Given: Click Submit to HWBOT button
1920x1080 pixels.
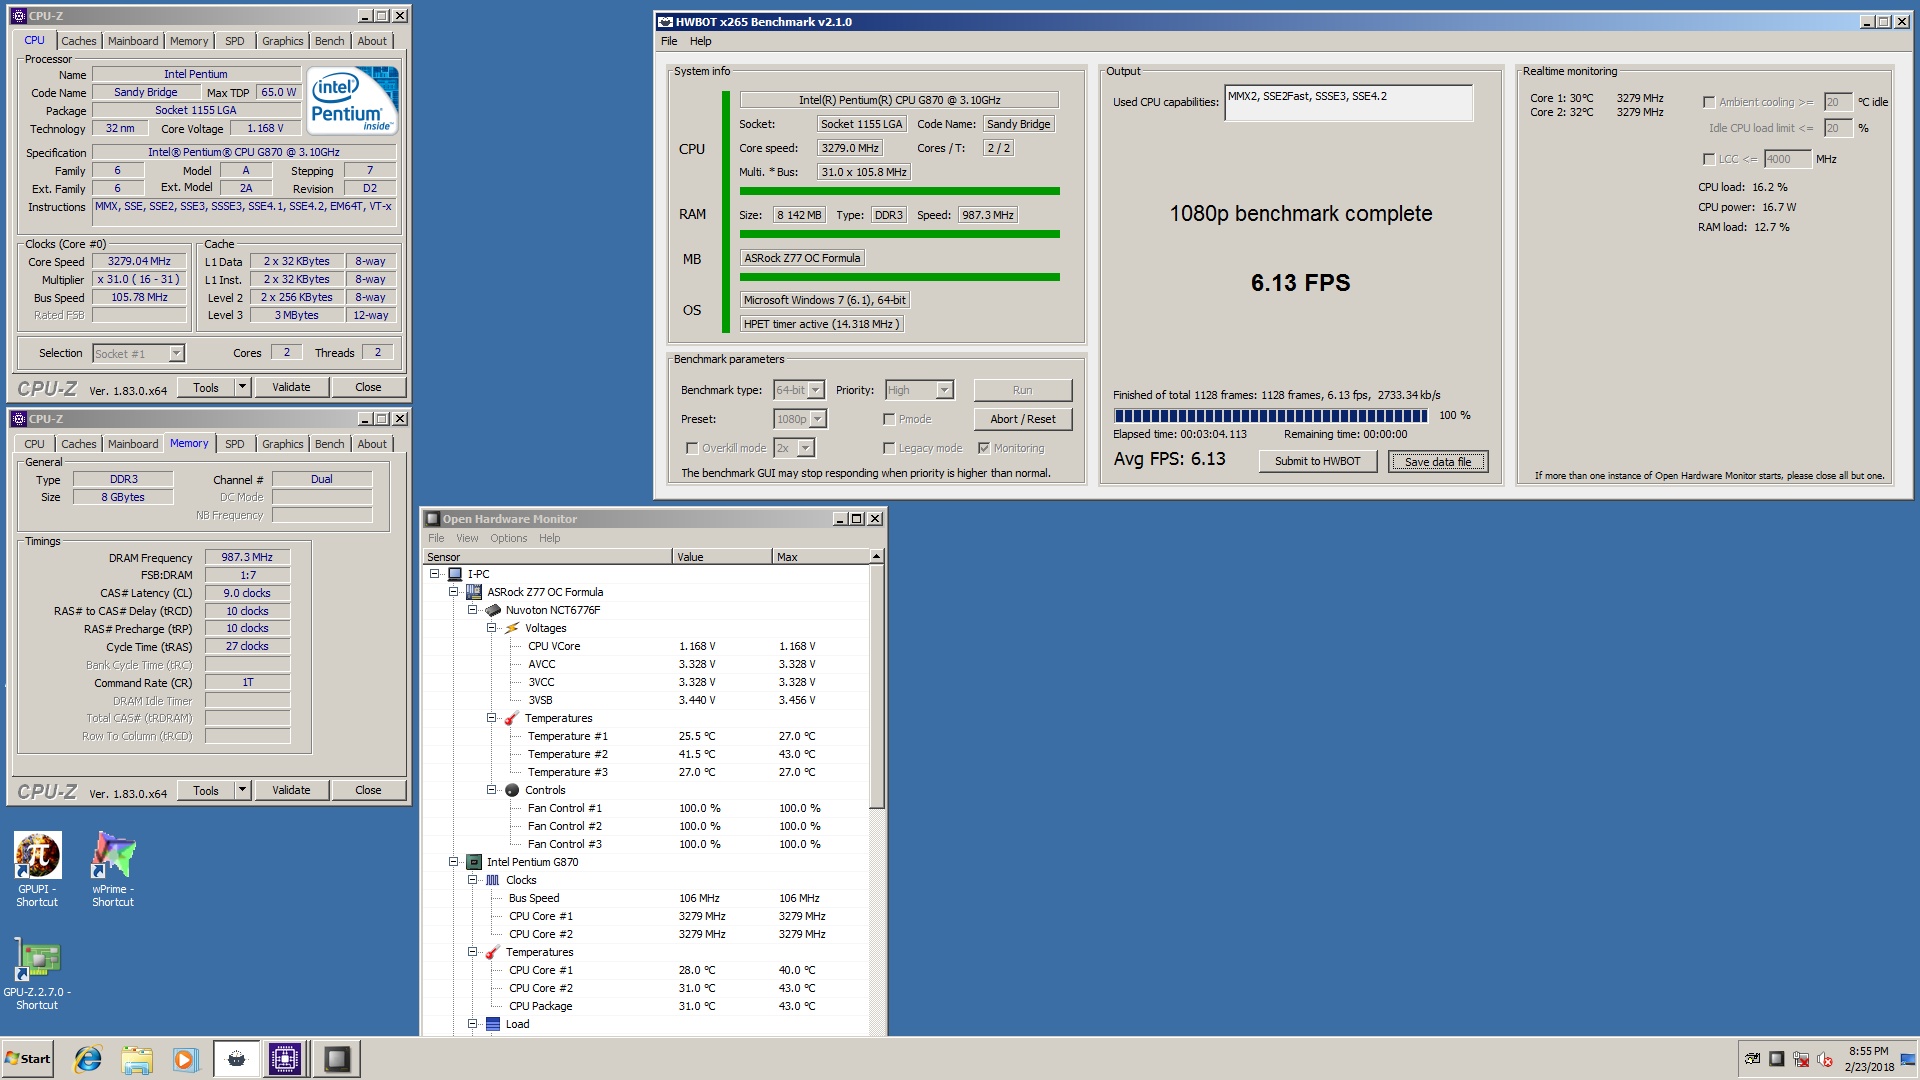Looking at the screenshot, I should pos(1317,461).
